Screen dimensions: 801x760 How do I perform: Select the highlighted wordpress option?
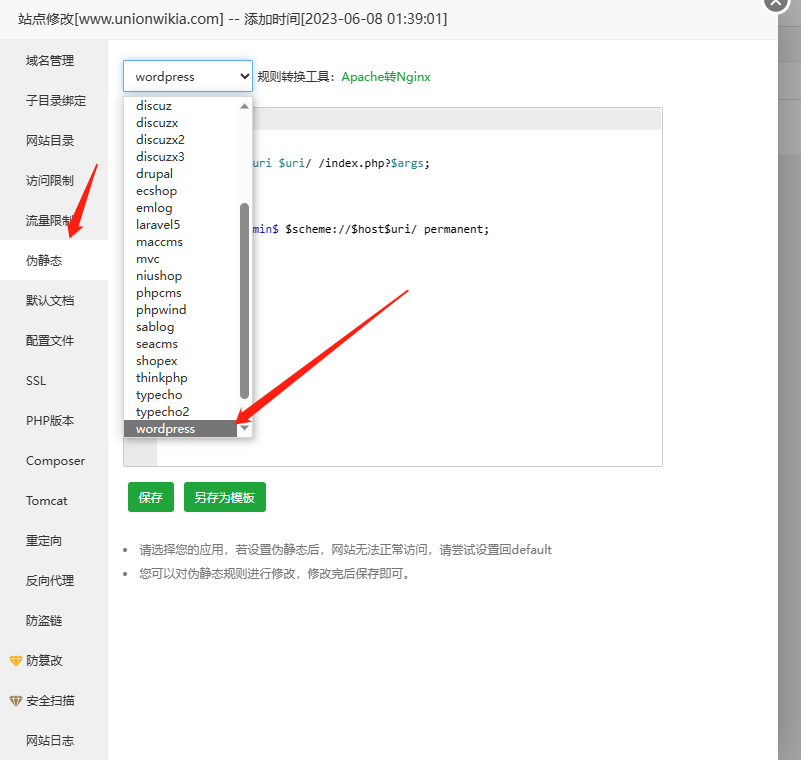point(181,429)
